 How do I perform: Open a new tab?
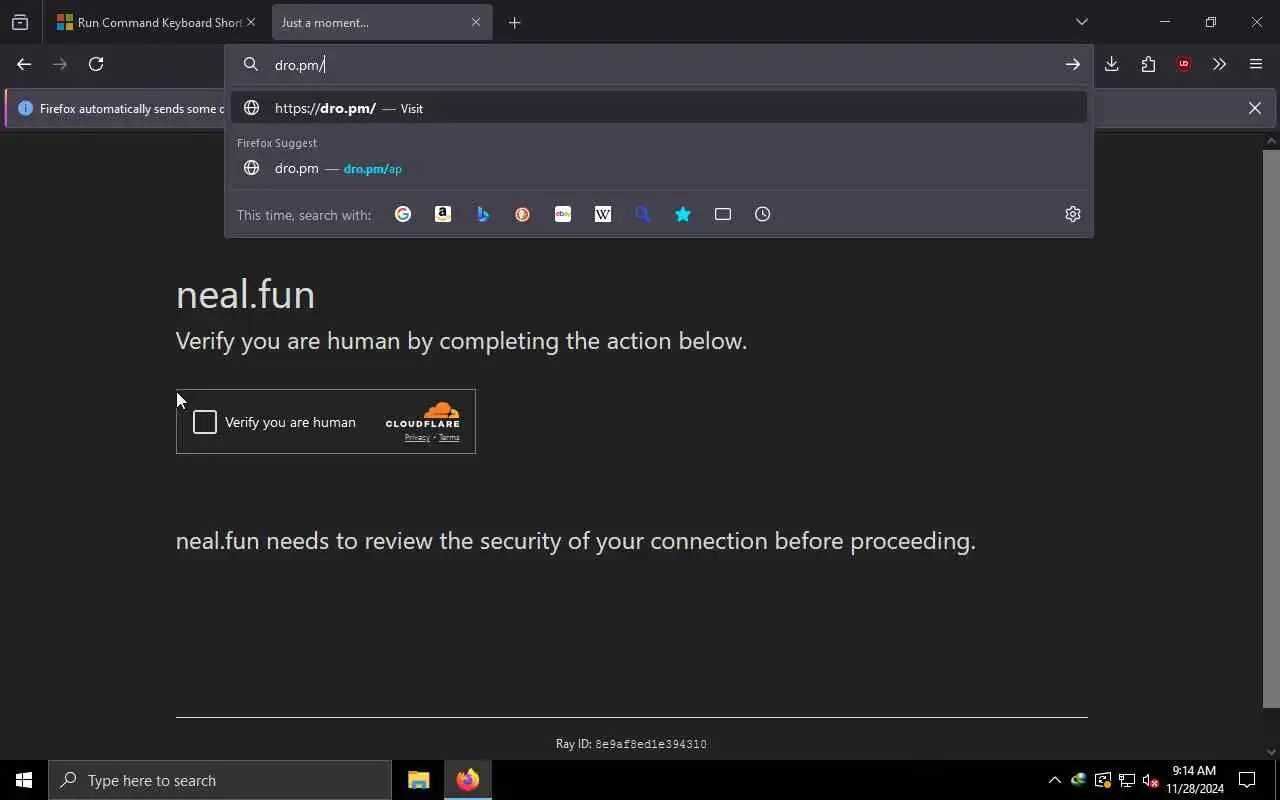(x=514, y=22)
